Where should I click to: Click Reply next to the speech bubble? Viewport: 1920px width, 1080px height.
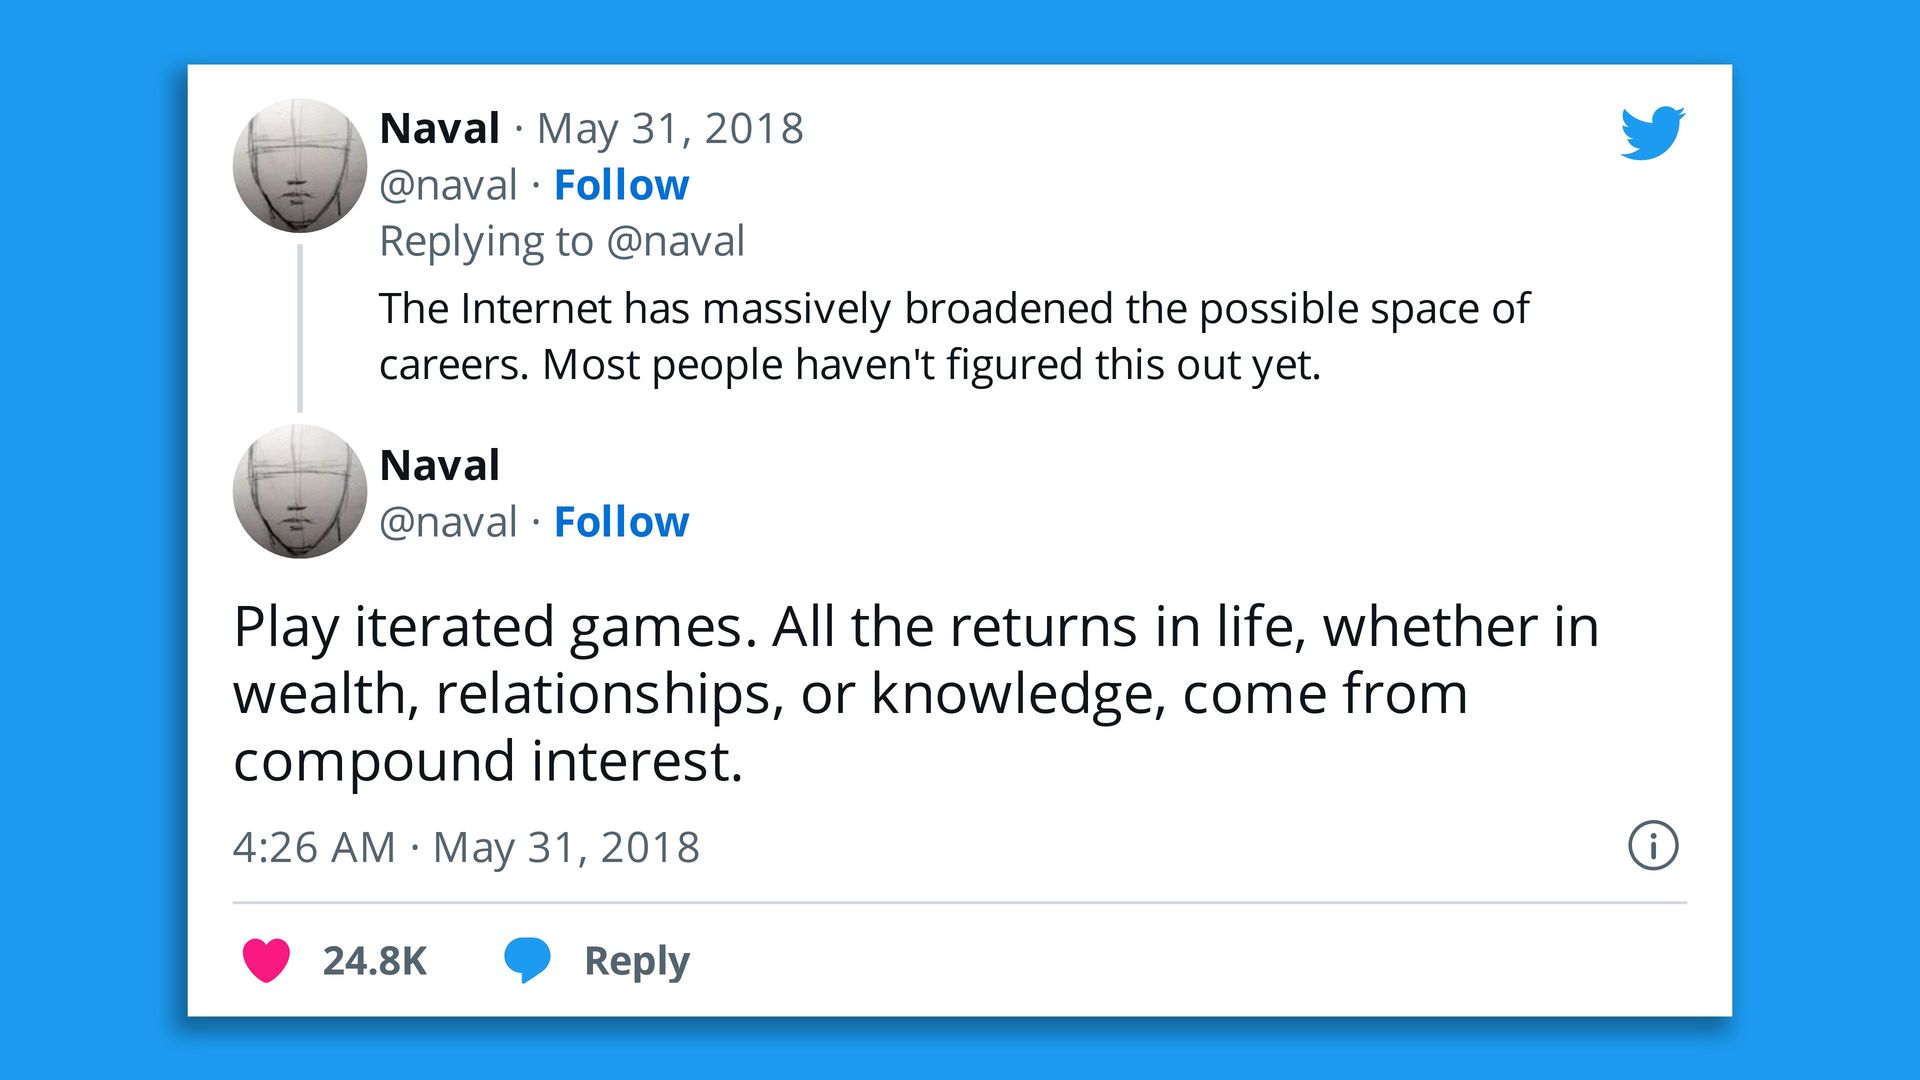tap(637, 962)
